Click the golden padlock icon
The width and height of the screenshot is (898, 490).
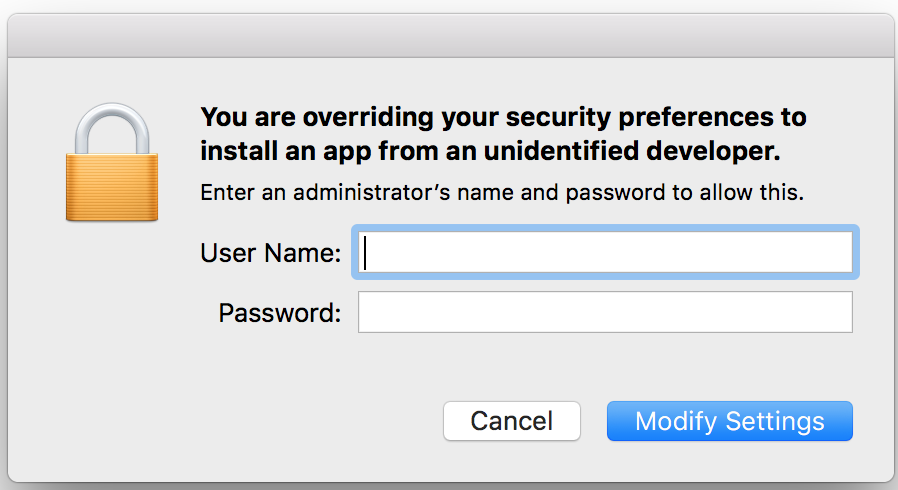coord(112,162)
